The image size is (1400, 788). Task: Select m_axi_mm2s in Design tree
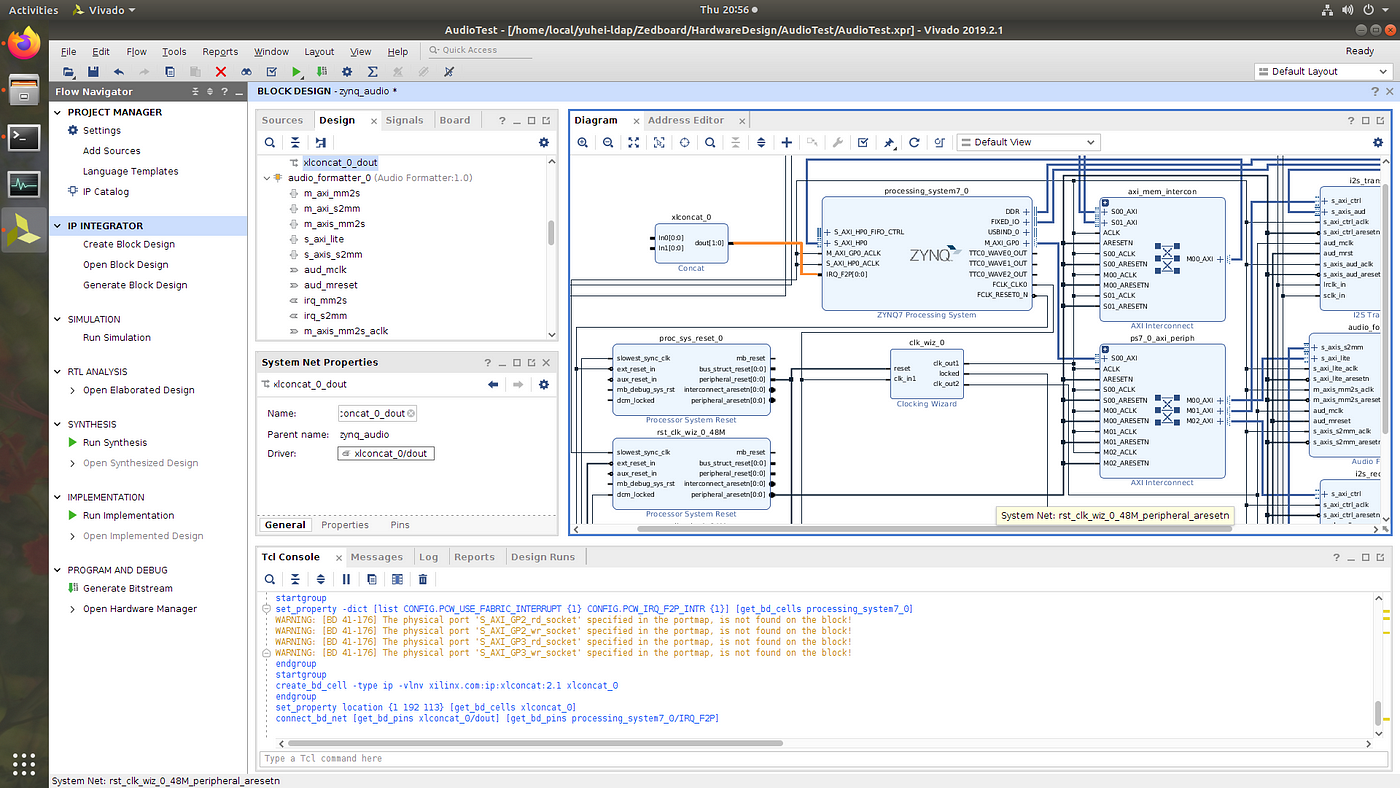point(334,193)
